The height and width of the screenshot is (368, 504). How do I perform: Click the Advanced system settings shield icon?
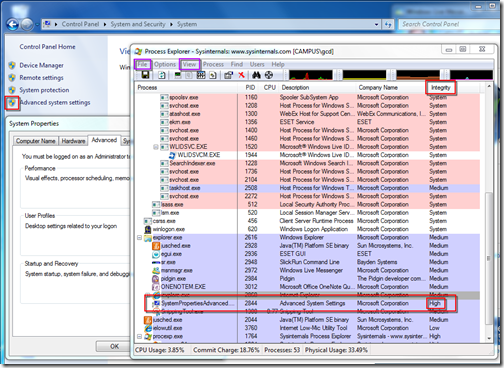12,103
